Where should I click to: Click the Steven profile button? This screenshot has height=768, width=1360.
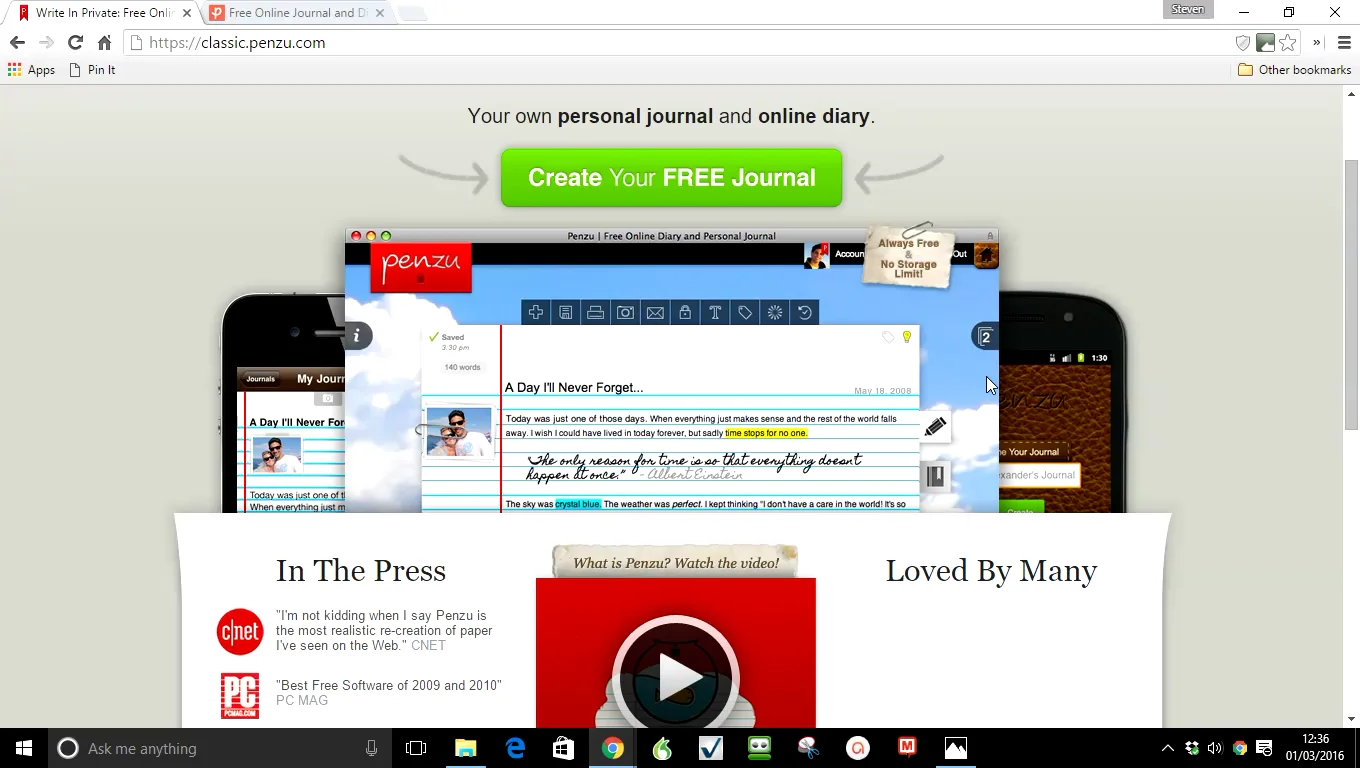pos(1188,9)
